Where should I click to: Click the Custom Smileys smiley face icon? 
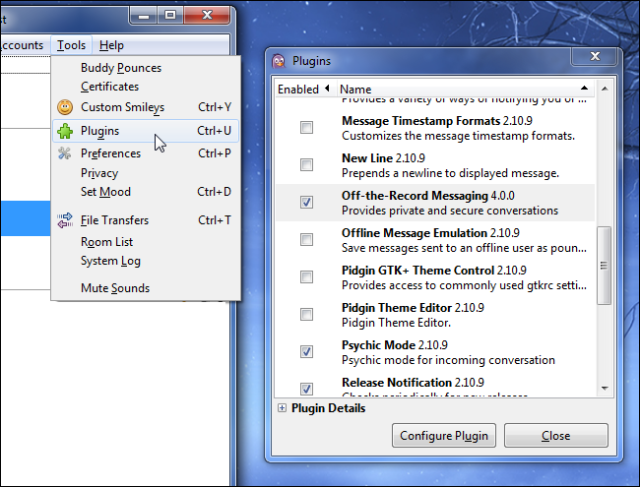[x=65, y=107]
